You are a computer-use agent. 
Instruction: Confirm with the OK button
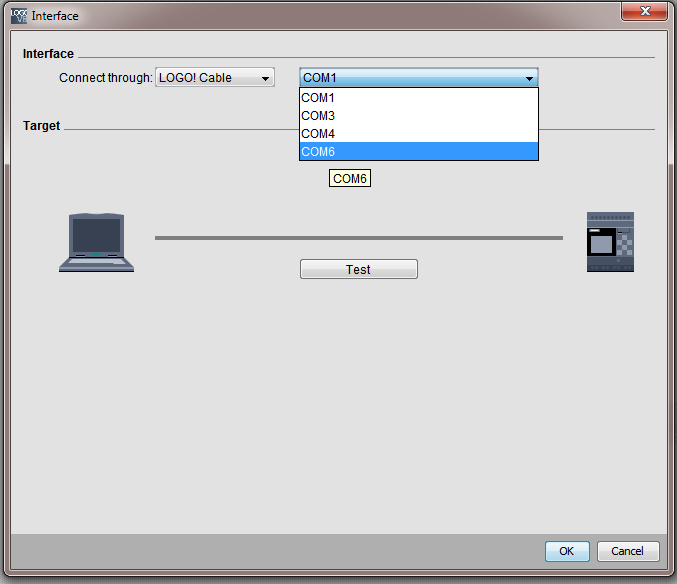567,551
